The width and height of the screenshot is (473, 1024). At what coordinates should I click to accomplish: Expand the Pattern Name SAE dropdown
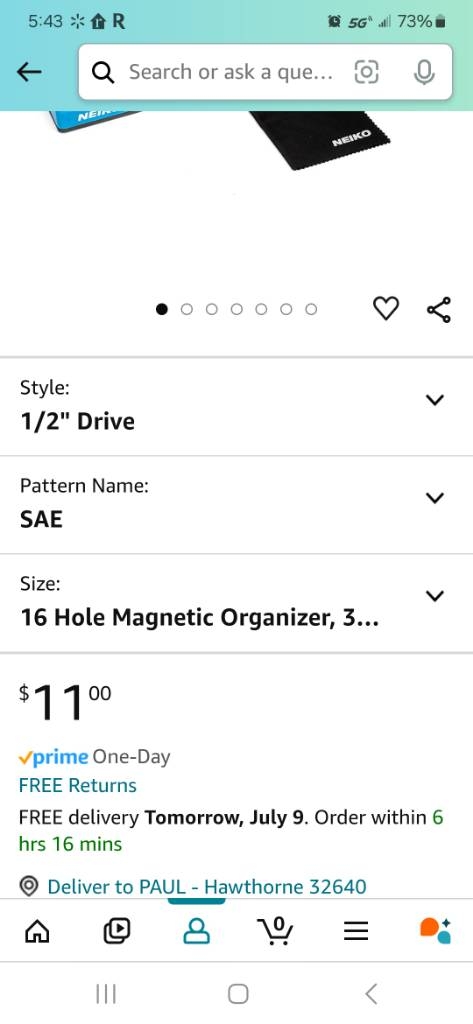236,505
